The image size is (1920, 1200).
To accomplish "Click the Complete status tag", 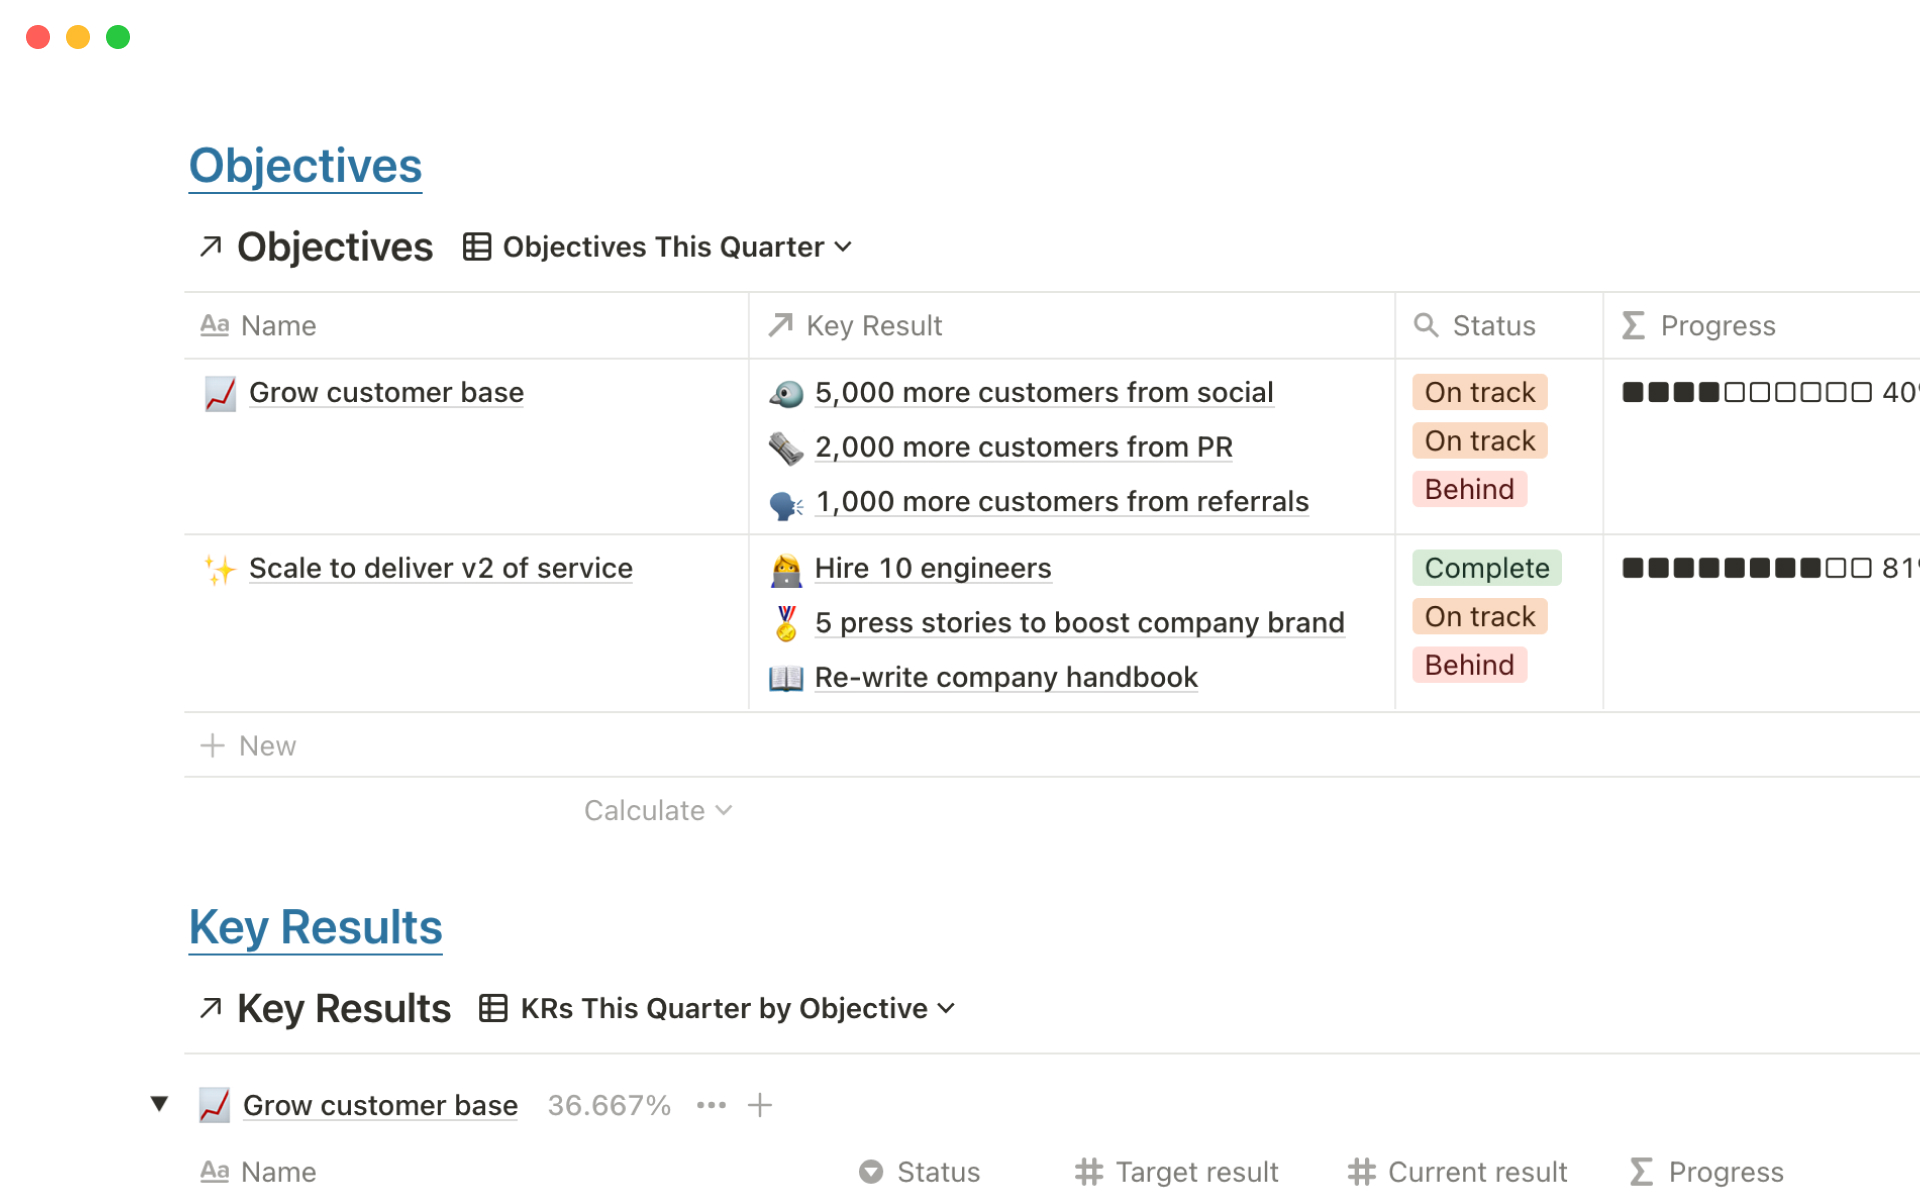I will 1486,568.
